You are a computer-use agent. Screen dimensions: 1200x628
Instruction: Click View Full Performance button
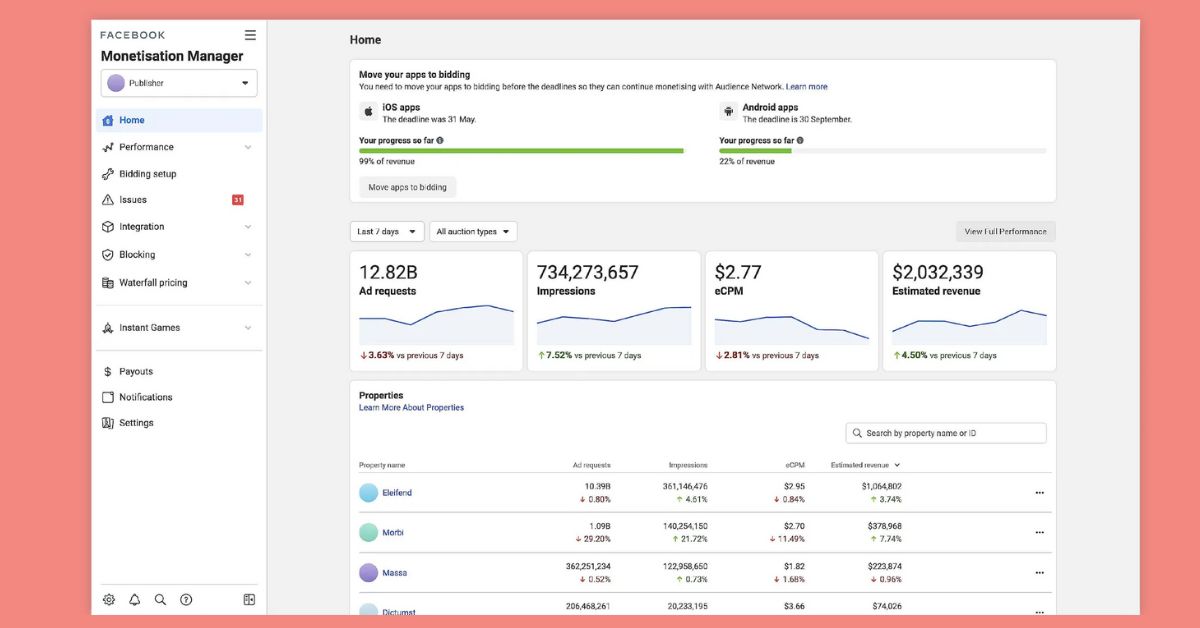point(1005,232)
